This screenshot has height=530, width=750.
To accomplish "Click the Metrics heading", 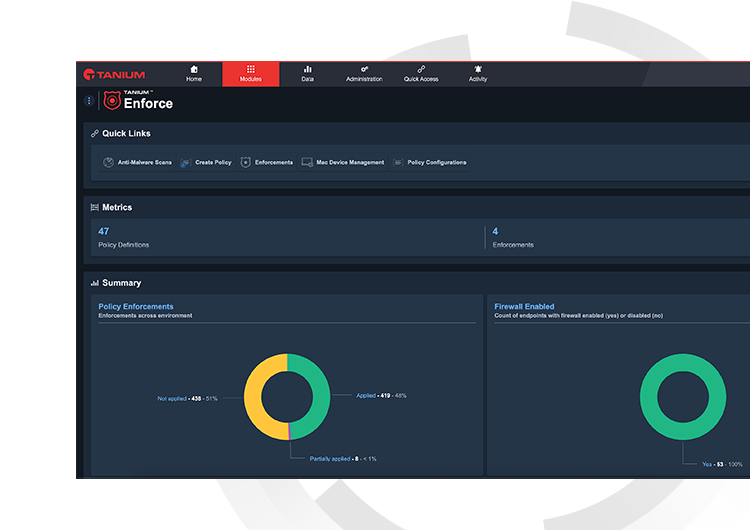I will [x=117, y=207].
